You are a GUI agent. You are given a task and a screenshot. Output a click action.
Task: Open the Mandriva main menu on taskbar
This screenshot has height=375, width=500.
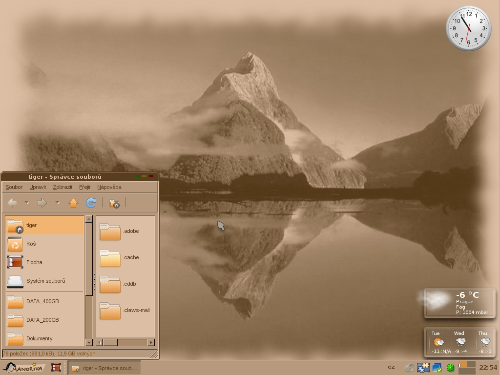pyautogui.click(x=23, y=368)
